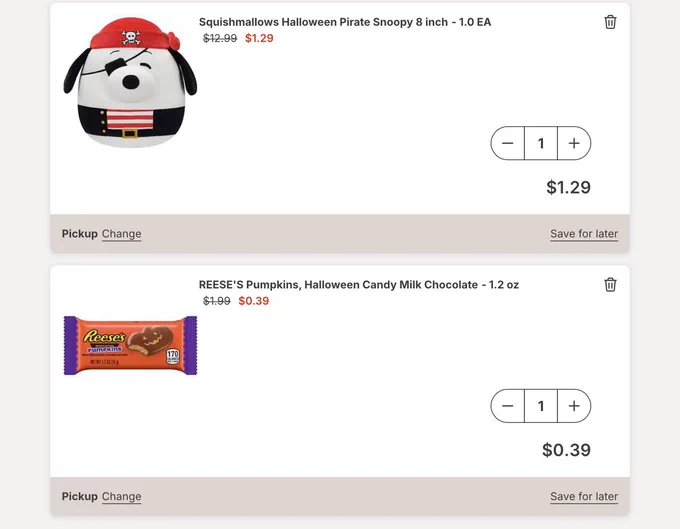This screenshot has height=529, width=680.
Task: Click the Pirate Snoopy quantity field
Action: [x=541, y=143]
